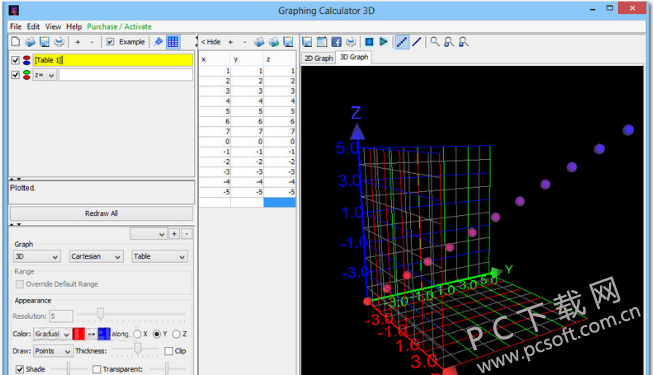Pick the blue gradient end color
Screen dimensions: 653x375
click(x=104, y=334)
